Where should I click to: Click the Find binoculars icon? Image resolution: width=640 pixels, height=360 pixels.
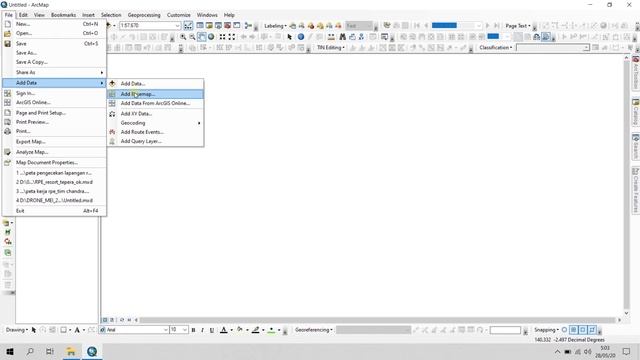343,37
